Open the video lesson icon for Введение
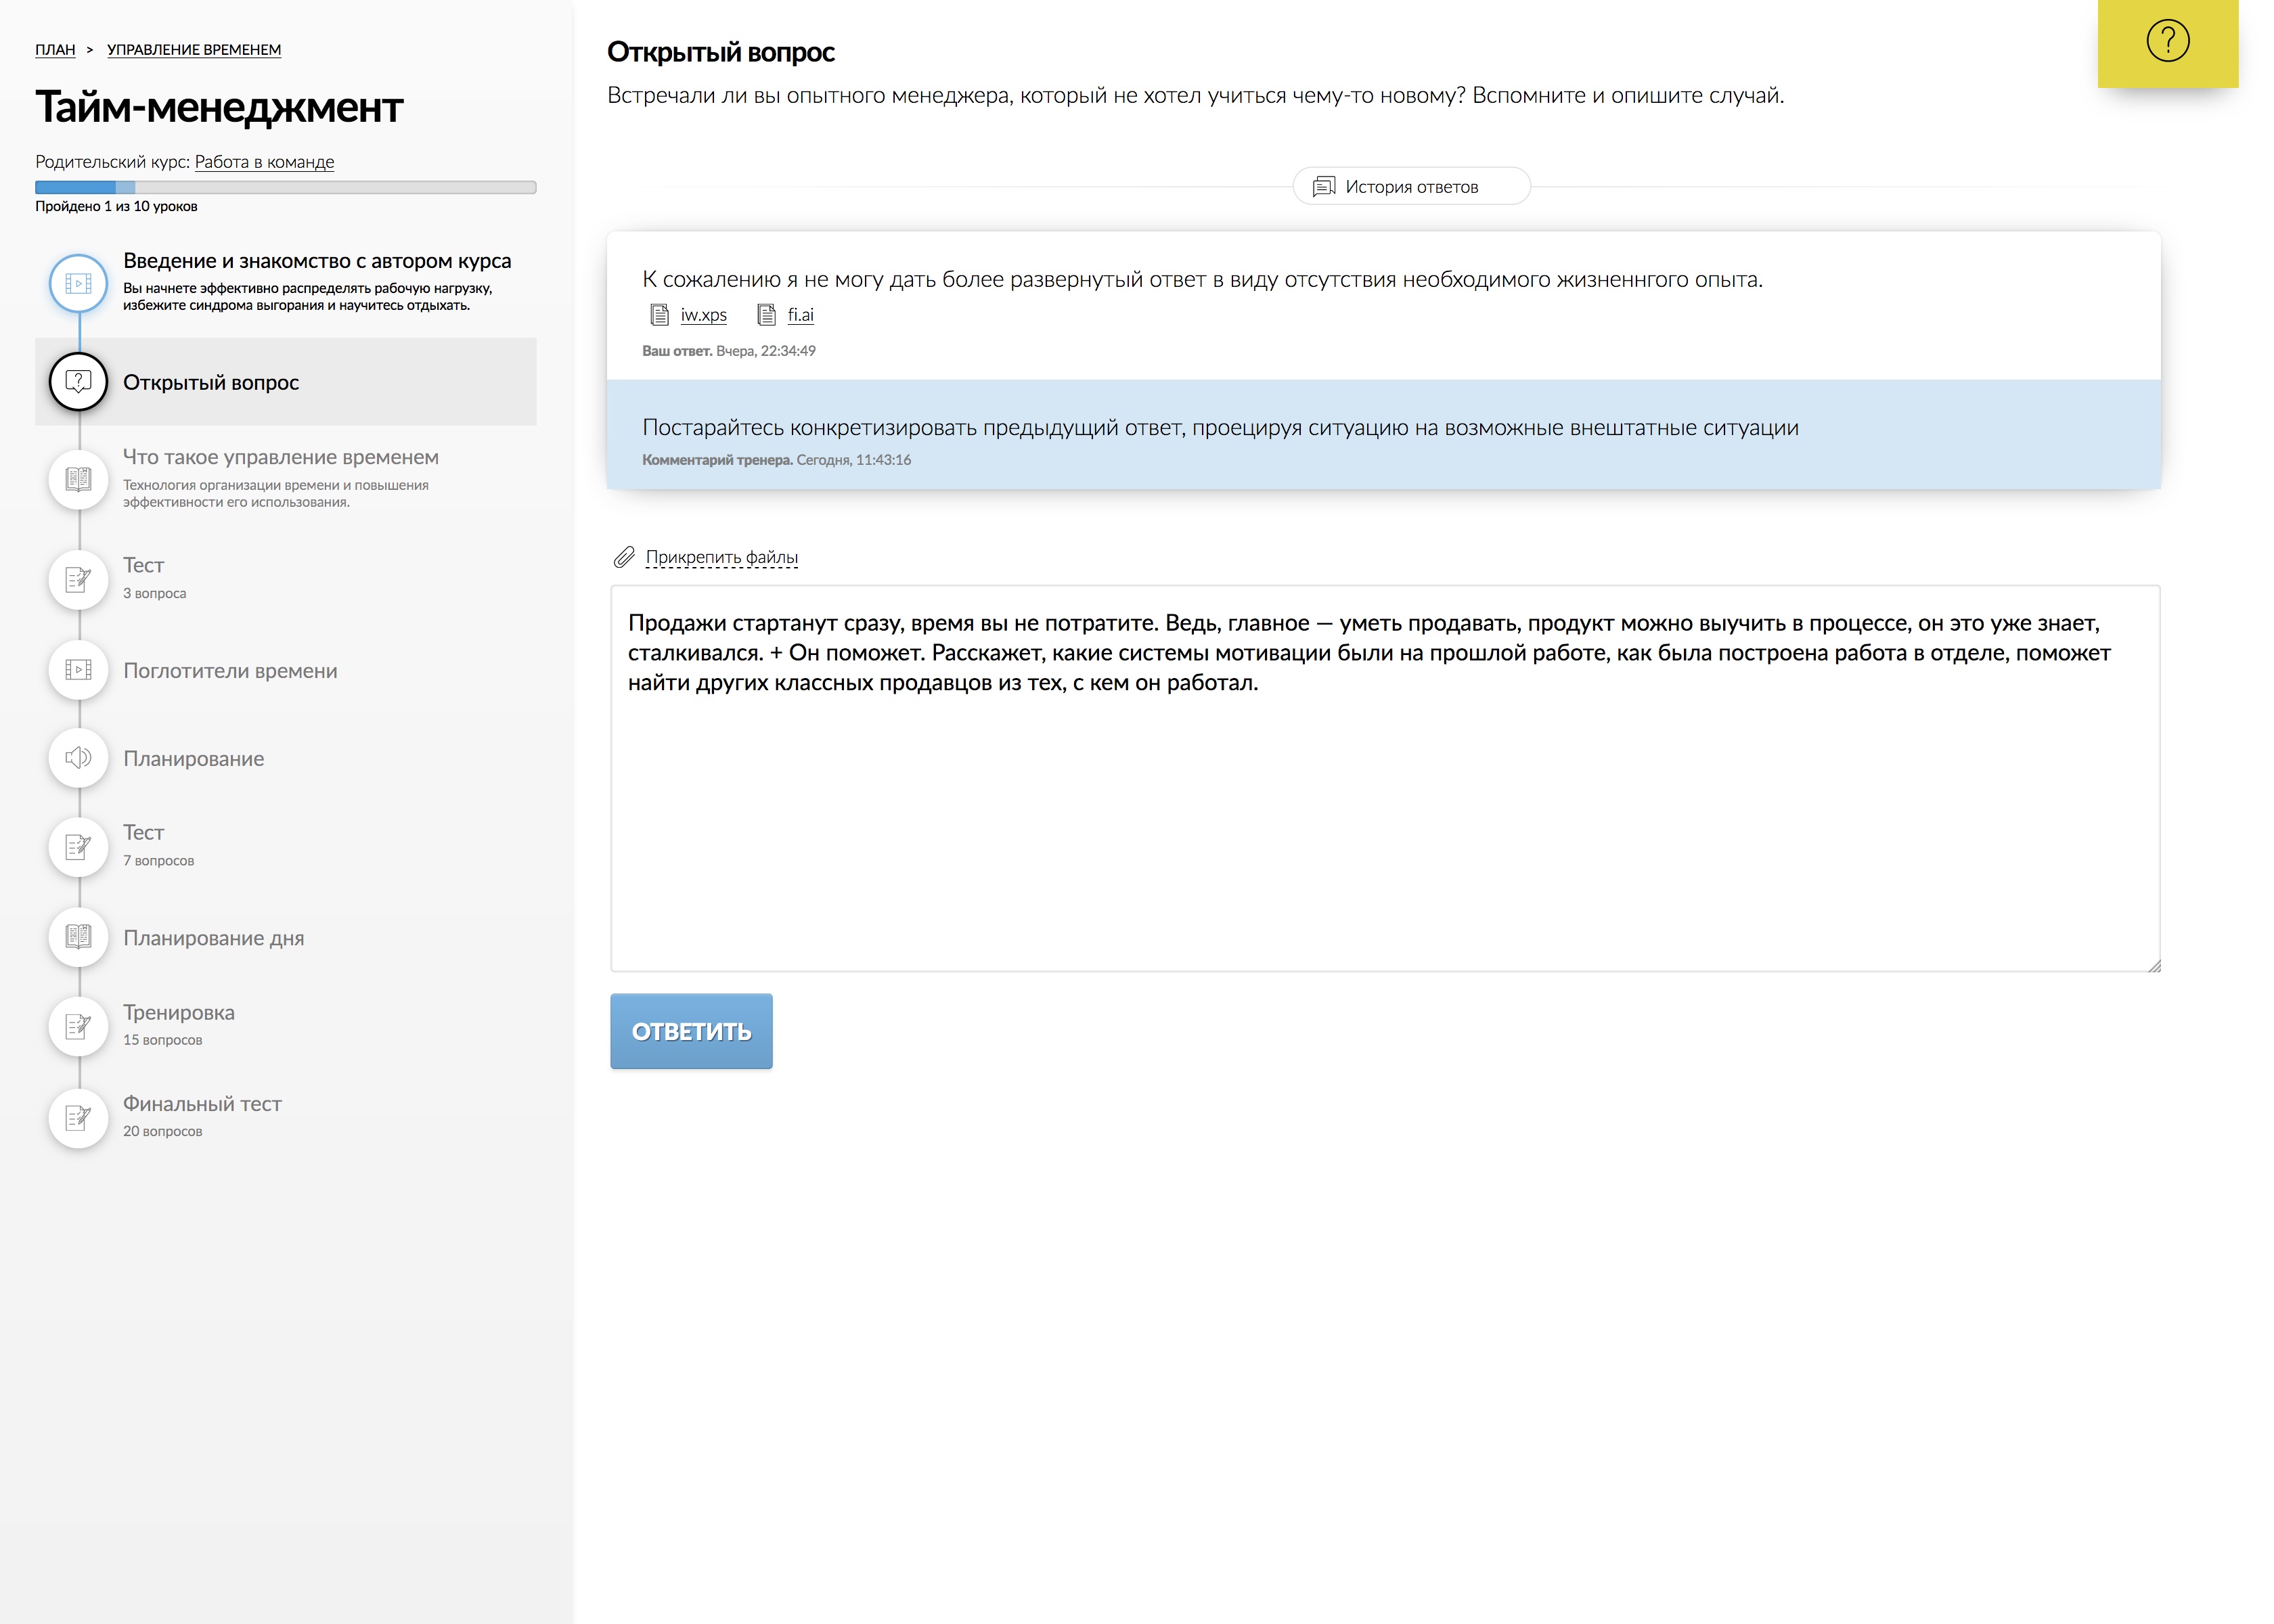2274x1624 pixels. click(x=79, y=284)
